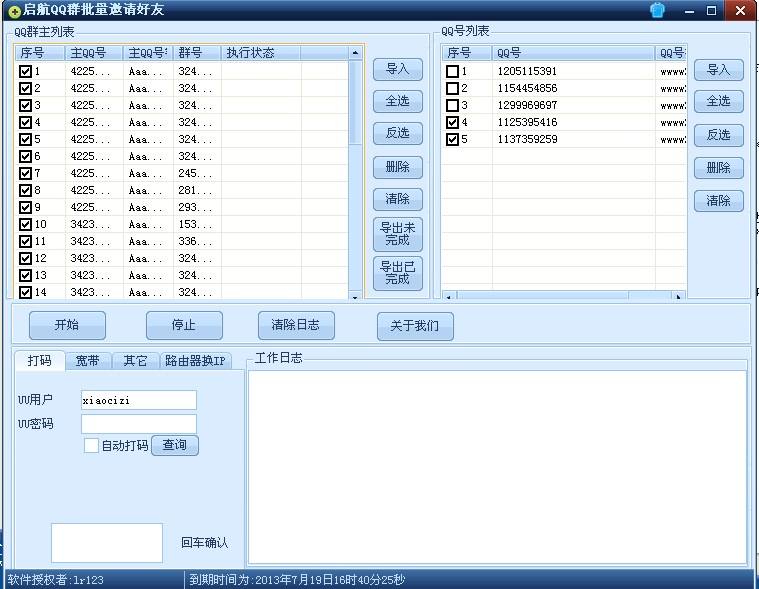Open the 路由器换IP tab
This screenshot has width=759, height=589.
(195, 361)
